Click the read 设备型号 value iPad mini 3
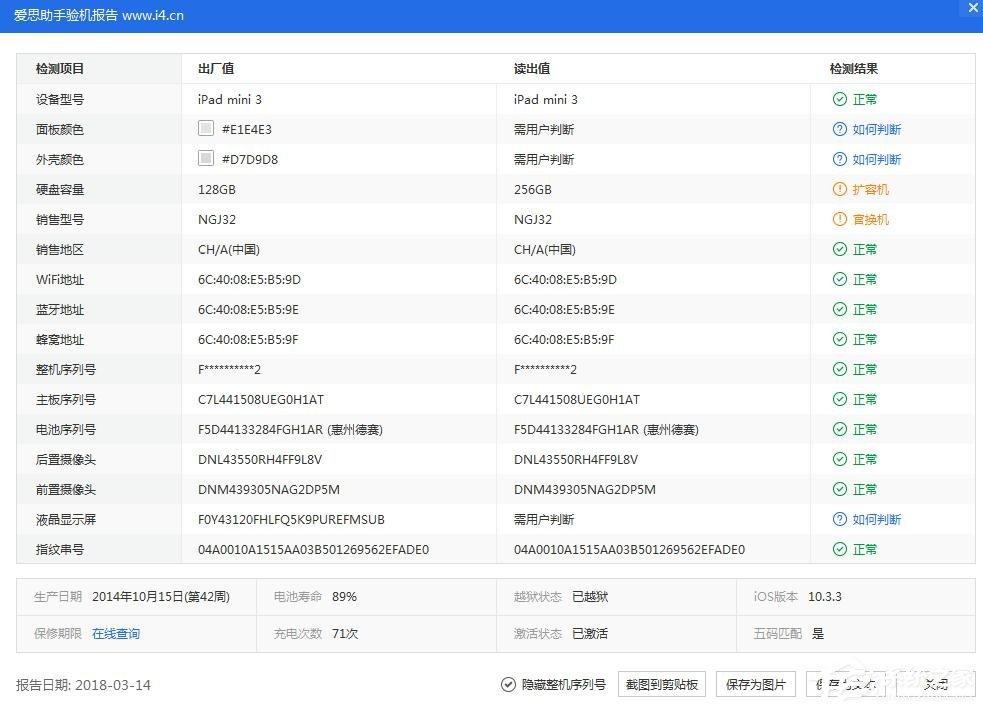Image resolution: width=983 pixels, height=710 pixels. (x=545, y=99)
